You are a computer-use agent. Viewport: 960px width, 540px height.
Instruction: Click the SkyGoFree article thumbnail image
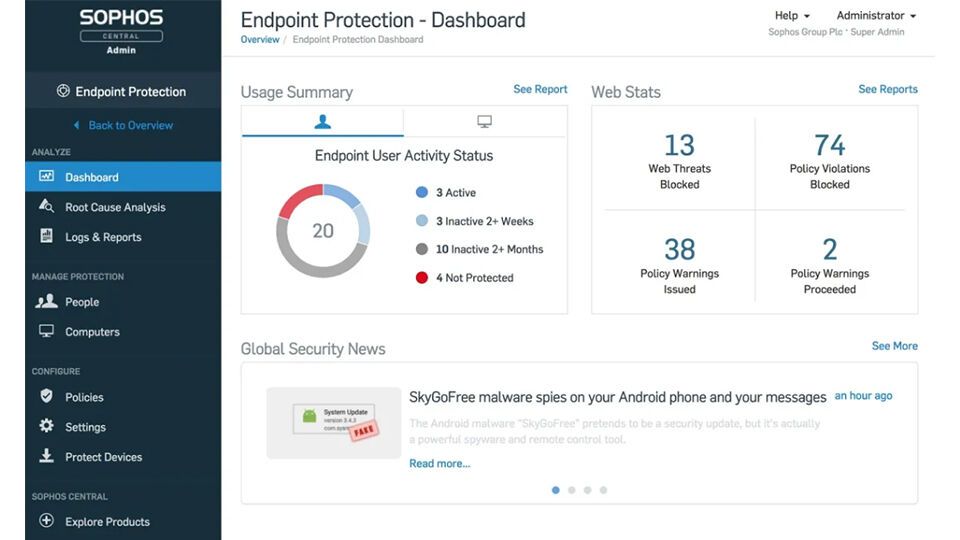(334, 423)
